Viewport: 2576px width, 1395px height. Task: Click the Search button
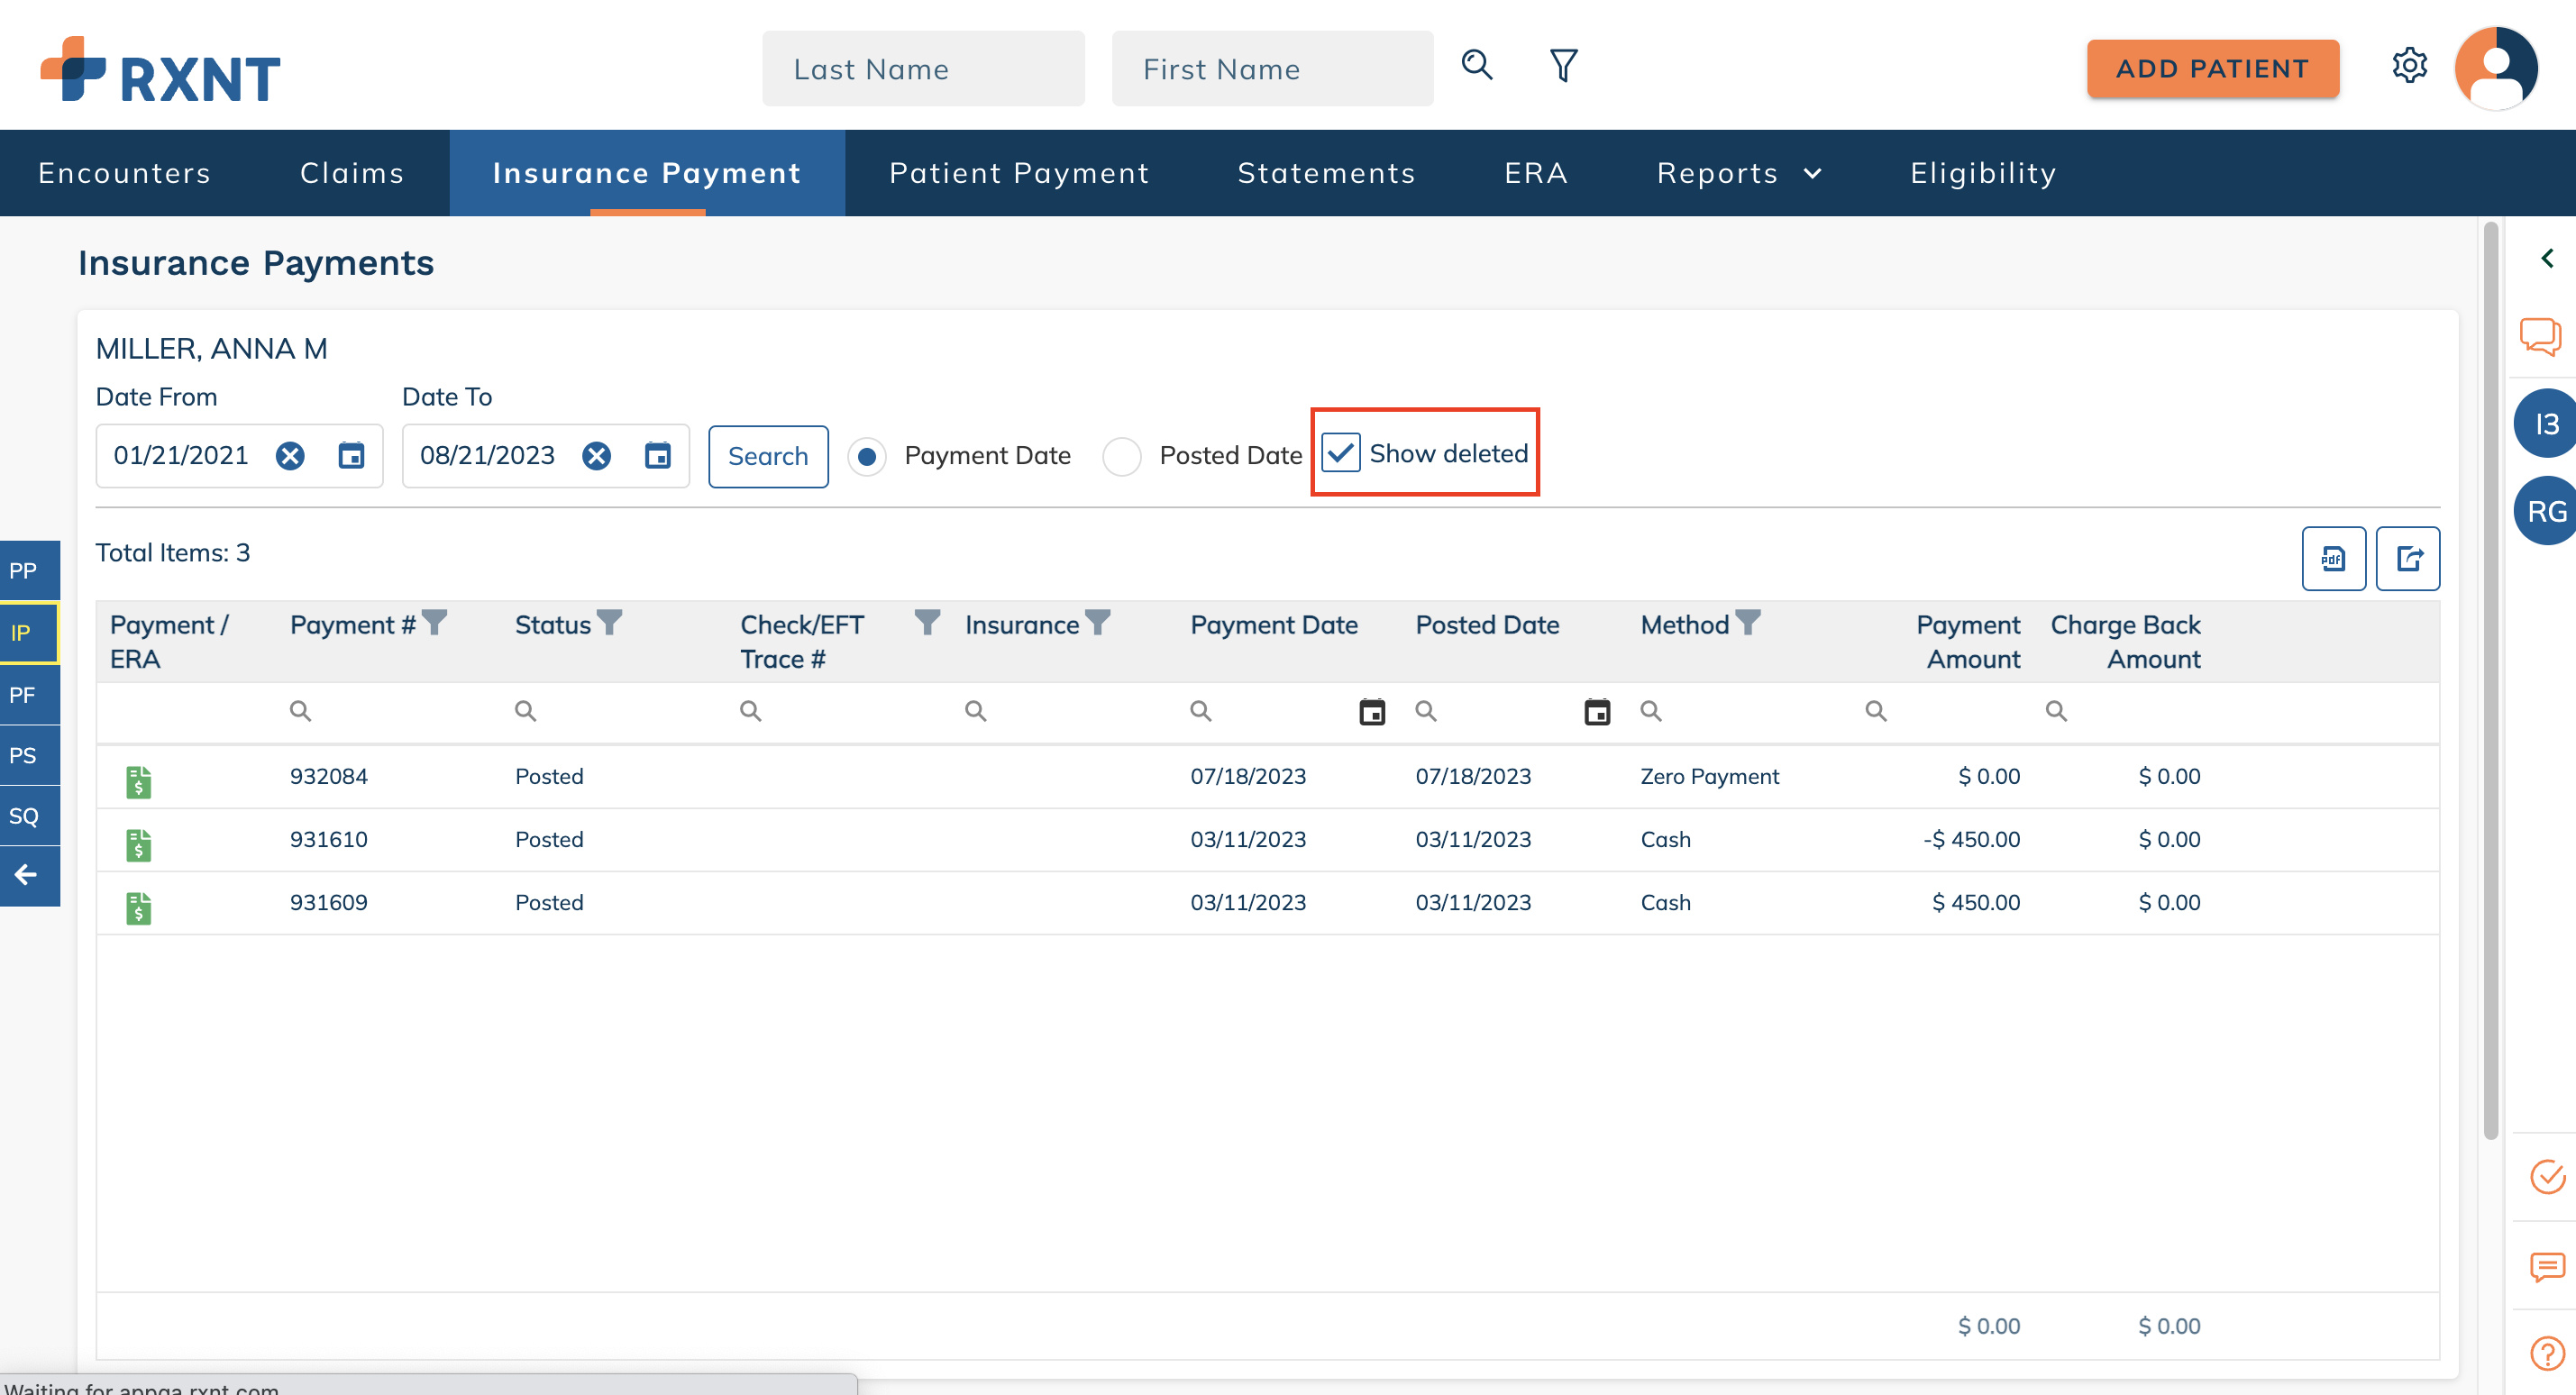click(x=768, y=456)
